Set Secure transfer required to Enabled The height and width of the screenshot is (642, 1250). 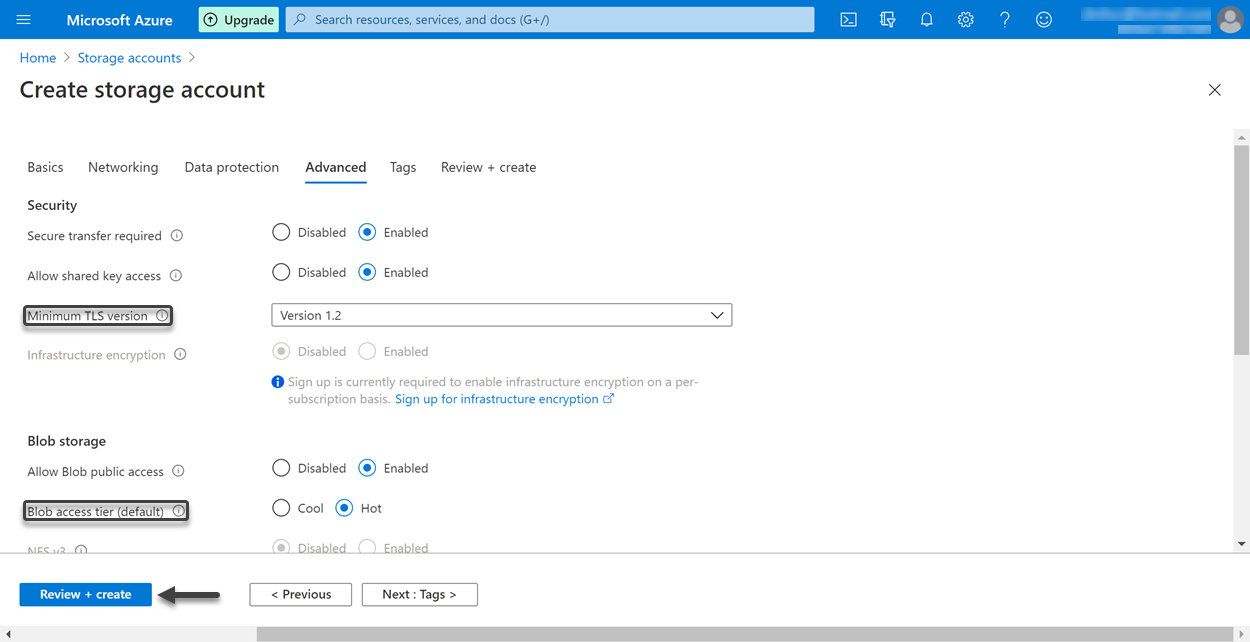point(367,232)
